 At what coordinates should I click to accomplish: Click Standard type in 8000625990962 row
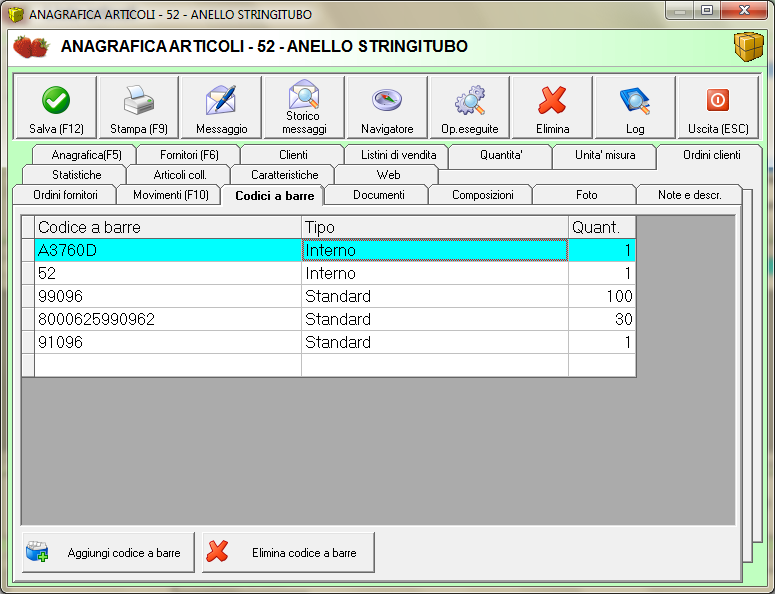click(435, 319)
